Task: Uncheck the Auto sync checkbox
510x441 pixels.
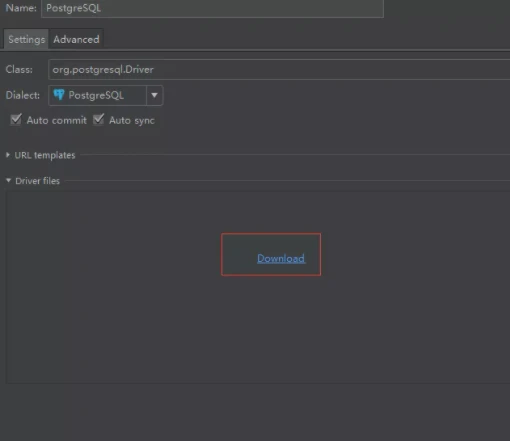Action: click(98, 119)
